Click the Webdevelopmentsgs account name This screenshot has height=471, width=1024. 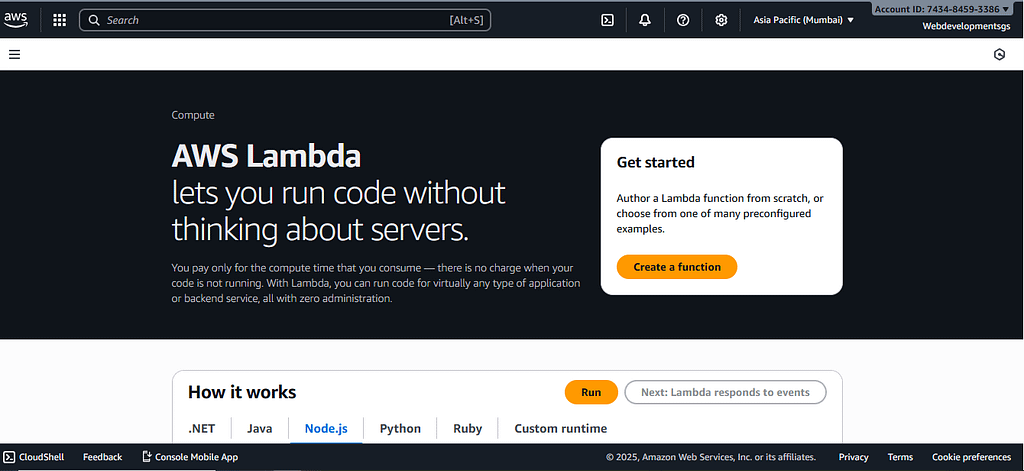966,26
